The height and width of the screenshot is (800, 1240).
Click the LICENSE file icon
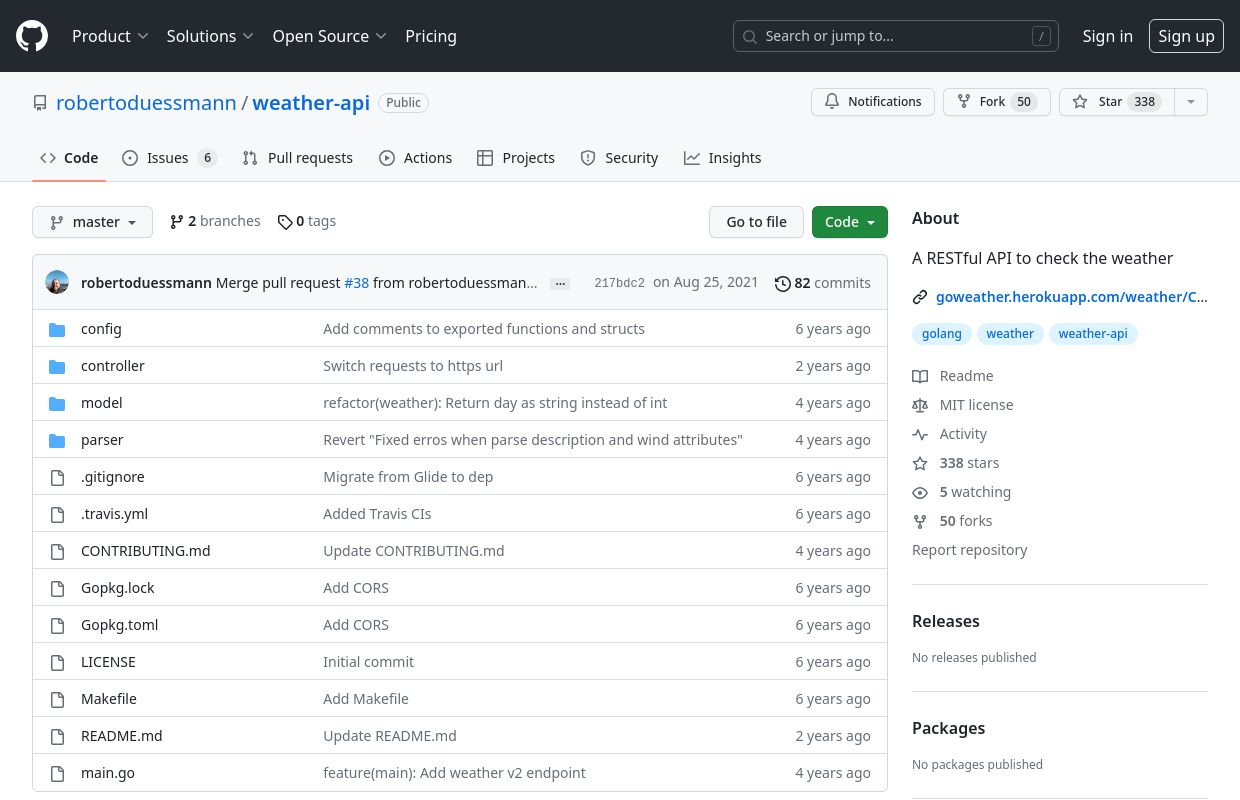[x=58, y=662]
